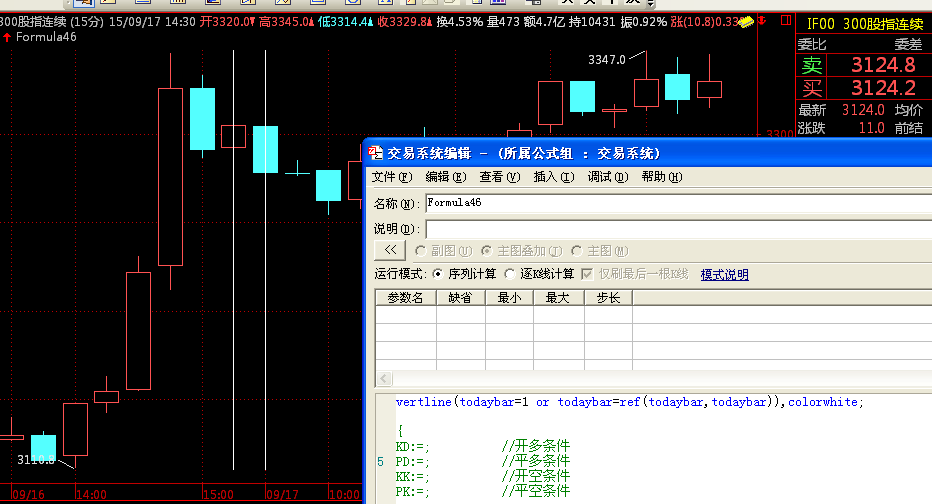The image size is (932, 504).
Task: Select the 主图叠加 radio option
Action: point(521,251)
